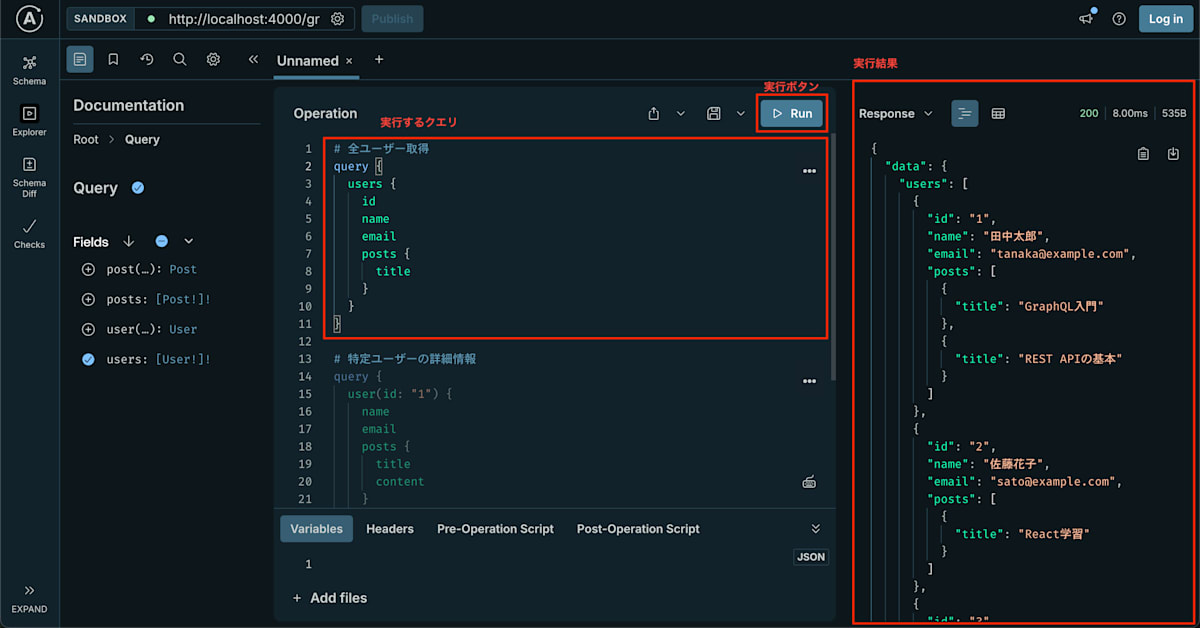Copy the response to clipboard
1200x628 pixels.
(x=1143, y=153)
